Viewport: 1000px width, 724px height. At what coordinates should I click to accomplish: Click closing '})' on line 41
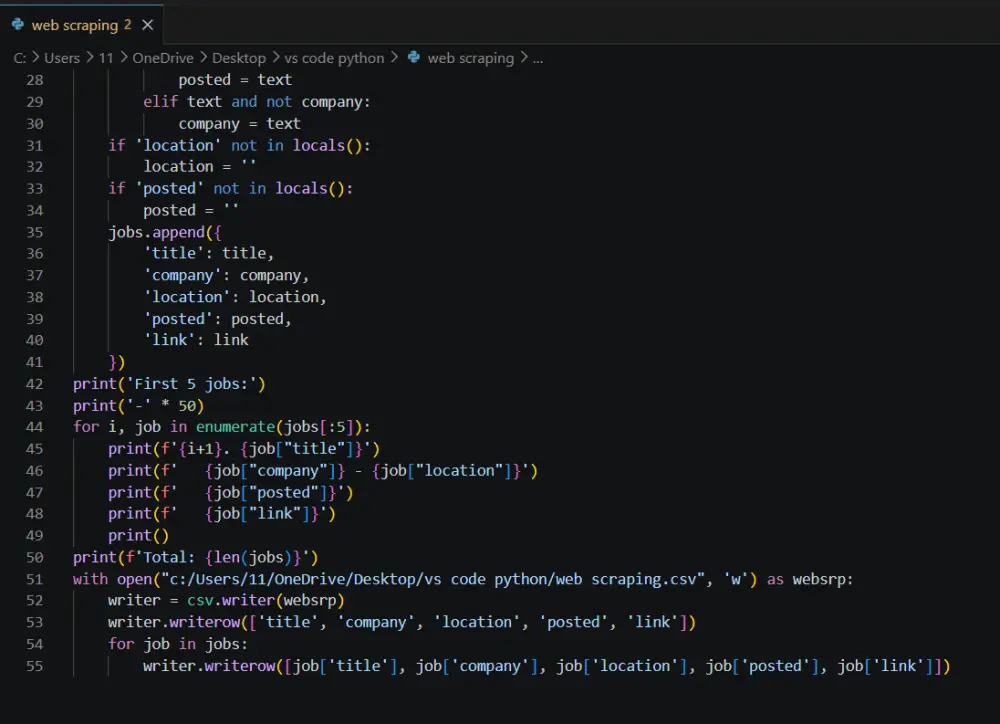(117, 362)
